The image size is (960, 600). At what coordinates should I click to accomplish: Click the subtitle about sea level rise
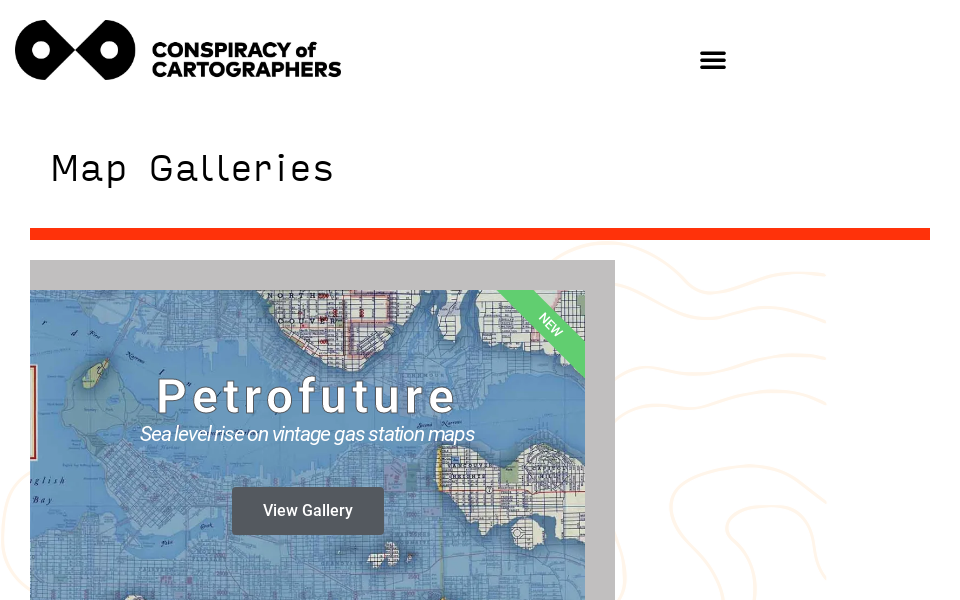click(307, 434)
